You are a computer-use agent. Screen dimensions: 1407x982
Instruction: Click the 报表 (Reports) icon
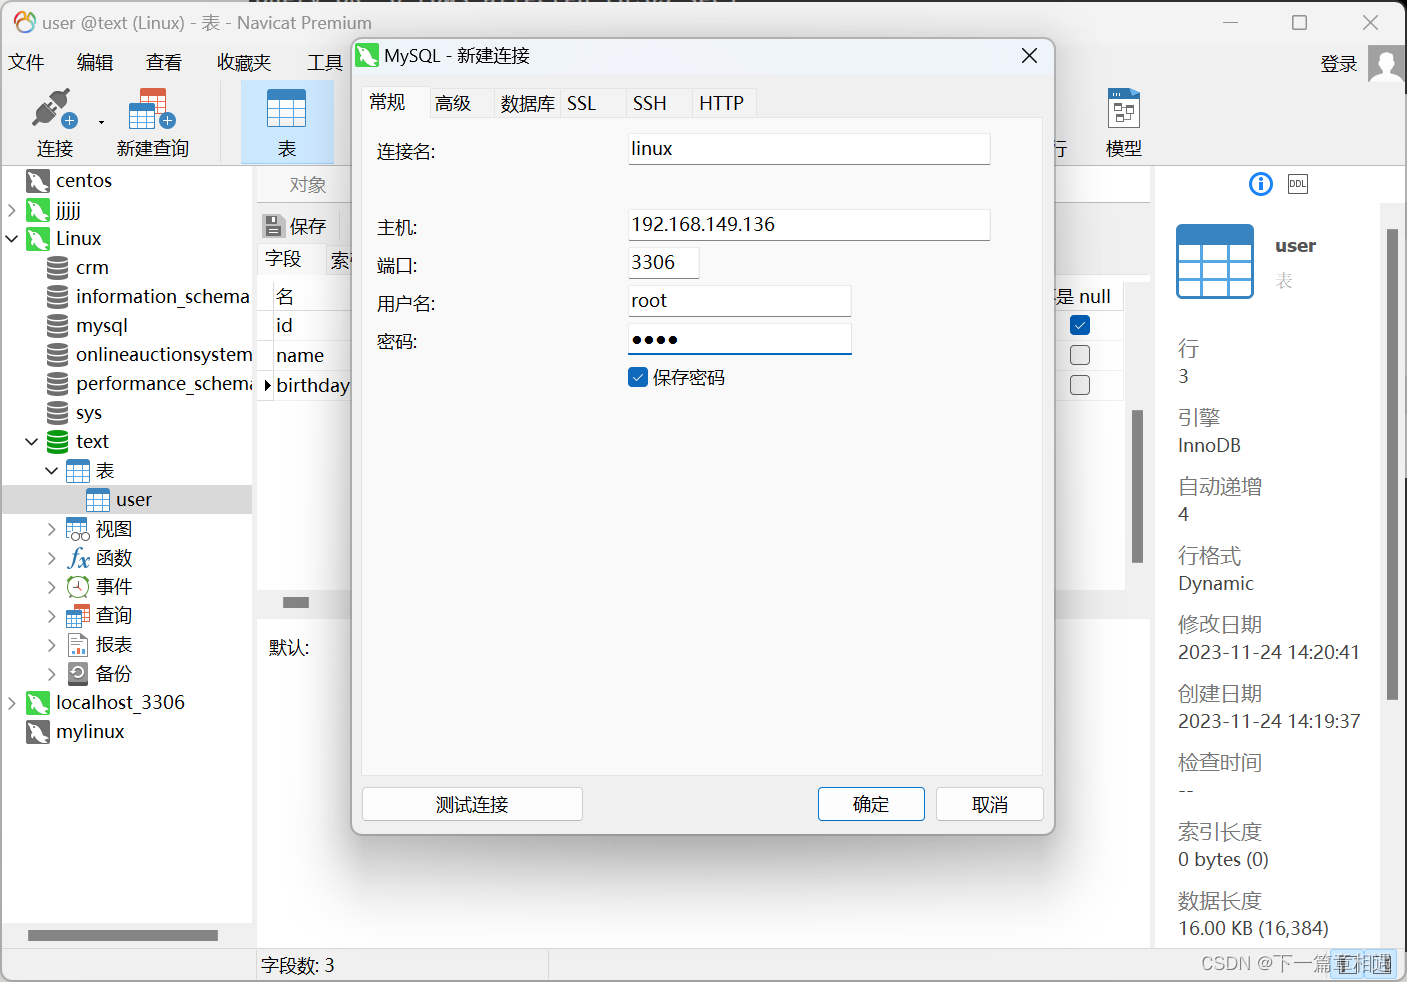point(78,645)
